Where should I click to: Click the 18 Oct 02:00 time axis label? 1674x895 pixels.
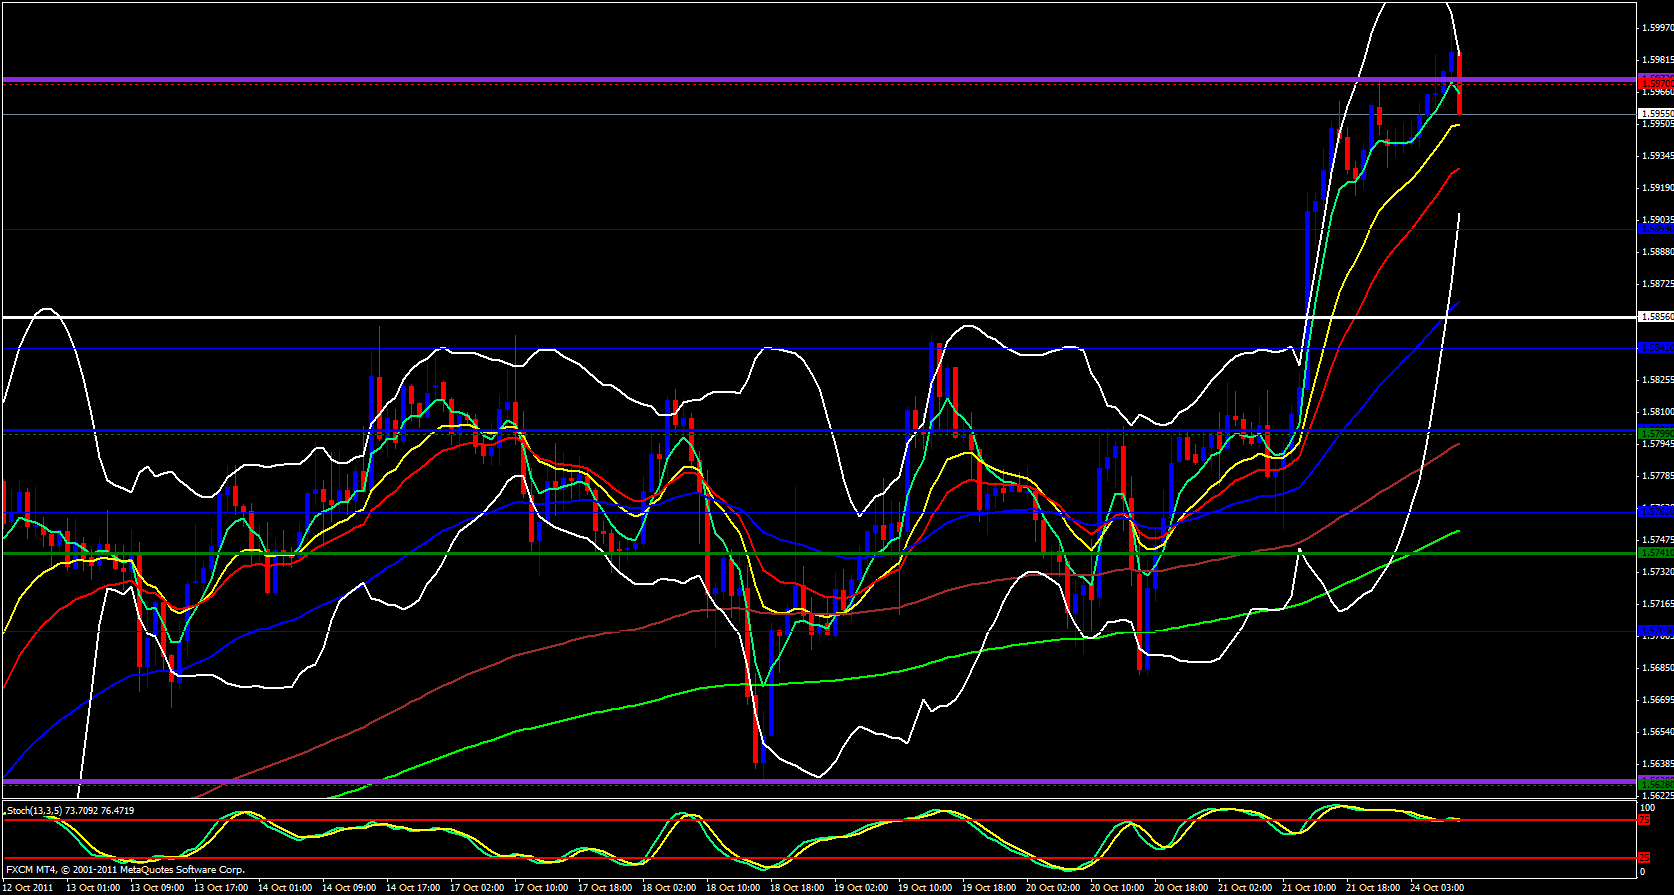point(668,887)
